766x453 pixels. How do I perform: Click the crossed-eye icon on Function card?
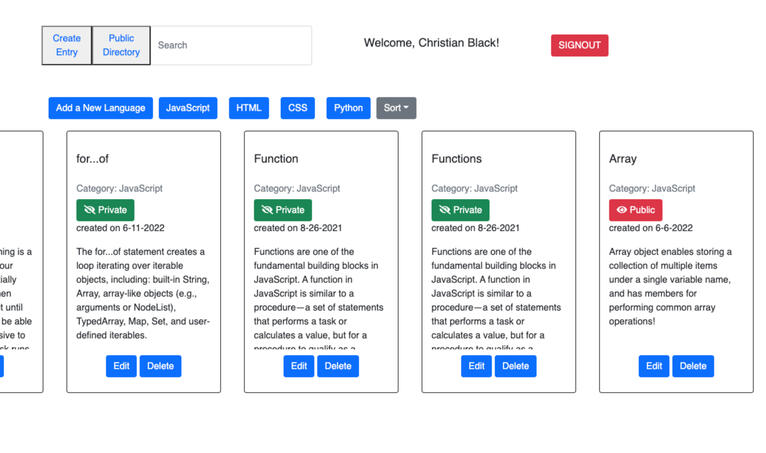click(267, 210)
